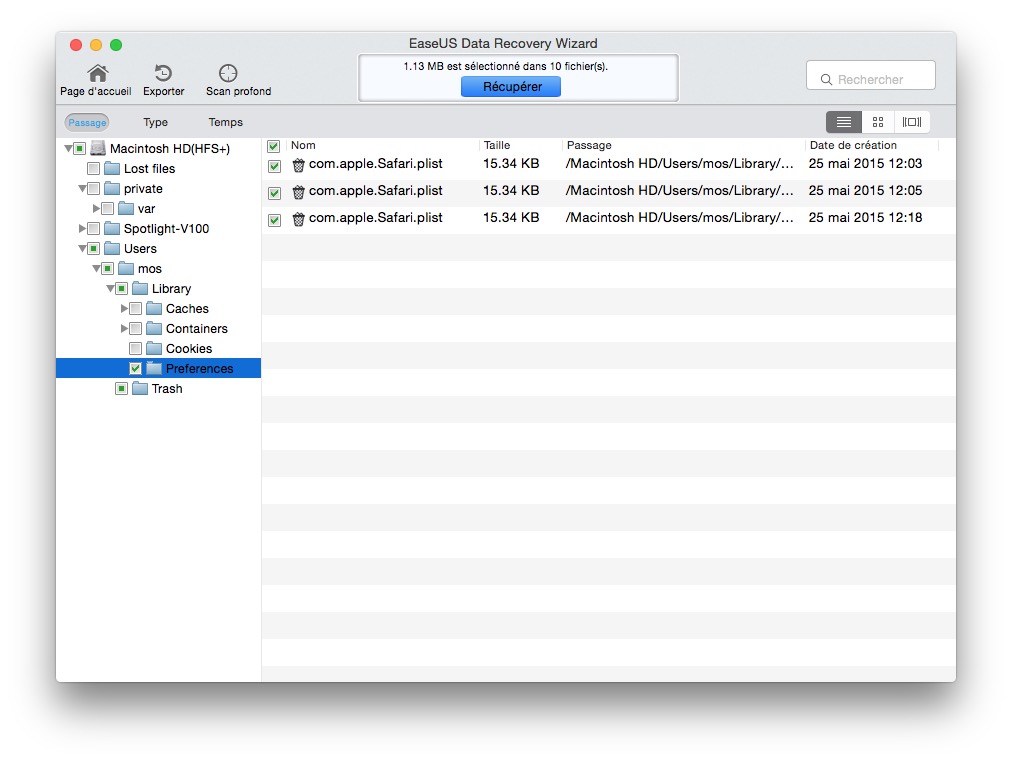
Task: Check the Cookies folder checkbox
Action: (x=136, y=348)
